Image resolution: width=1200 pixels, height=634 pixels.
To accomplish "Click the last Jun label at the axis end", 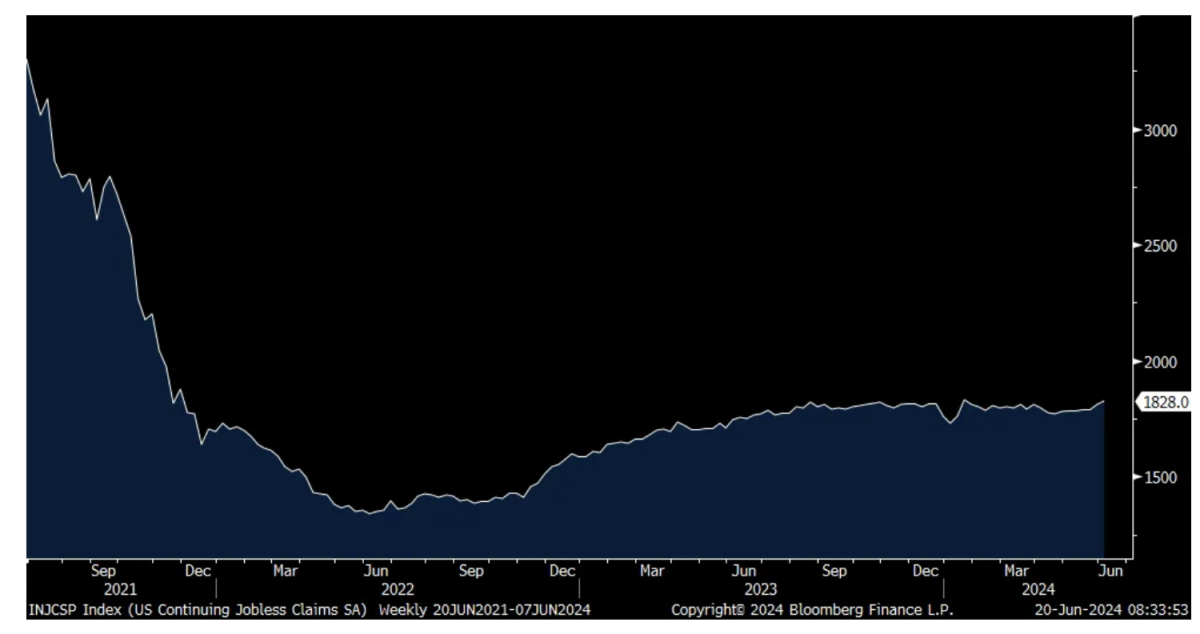I will [1111, 571].
